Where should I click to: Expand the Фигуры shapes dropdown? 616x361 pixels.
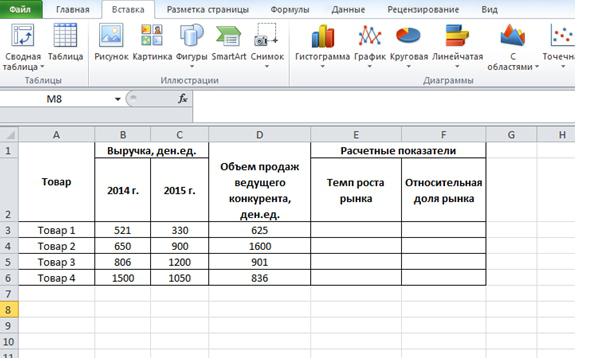tap(192, 67)
